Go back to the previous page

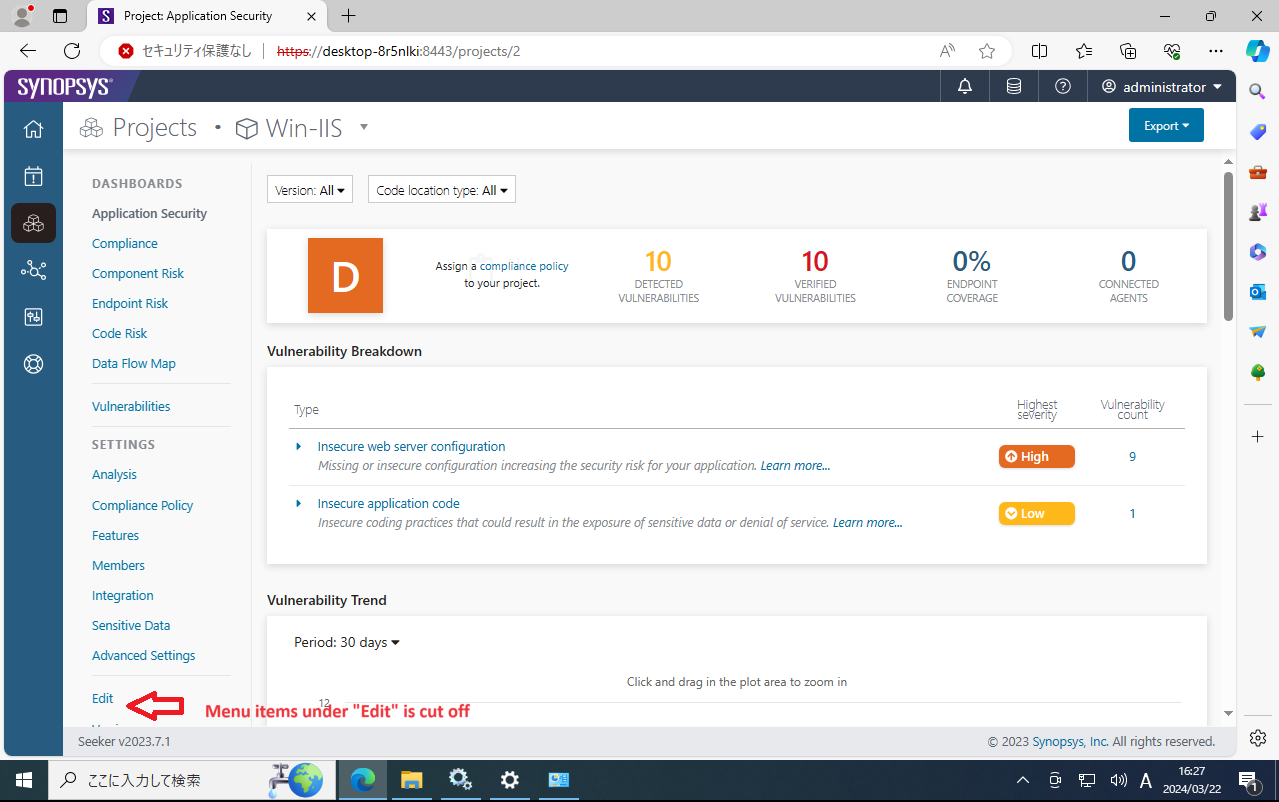(x=28, y=51)
